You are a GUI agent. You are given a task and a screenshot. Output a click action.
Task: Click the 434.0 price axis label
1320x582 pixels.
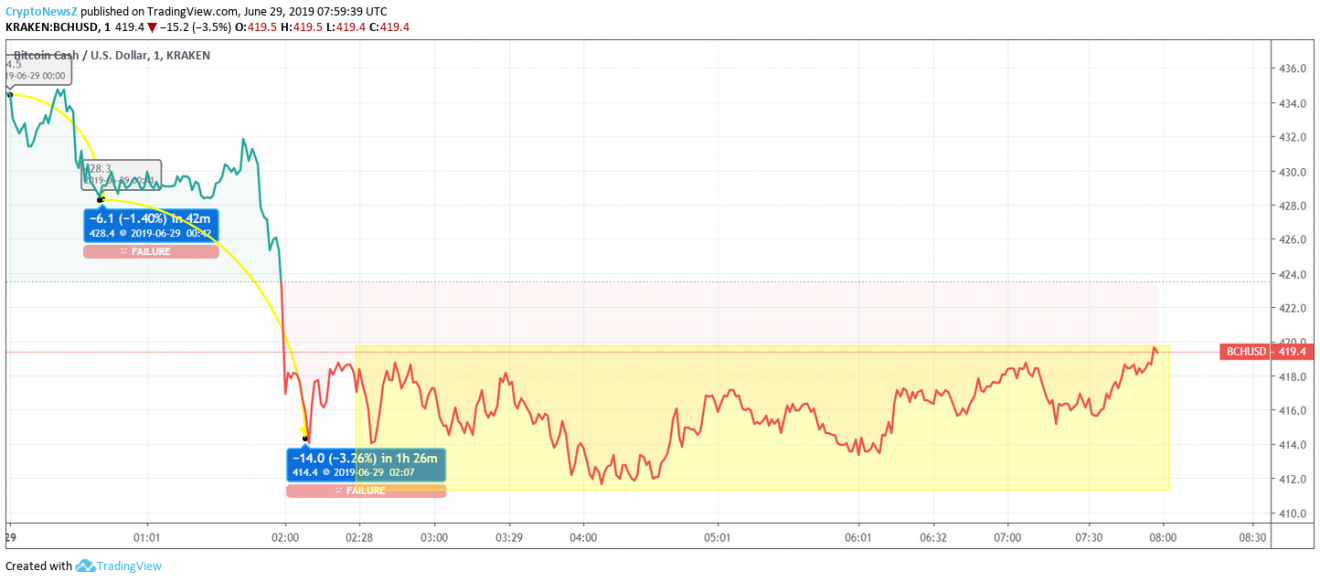coord(1294,104)
